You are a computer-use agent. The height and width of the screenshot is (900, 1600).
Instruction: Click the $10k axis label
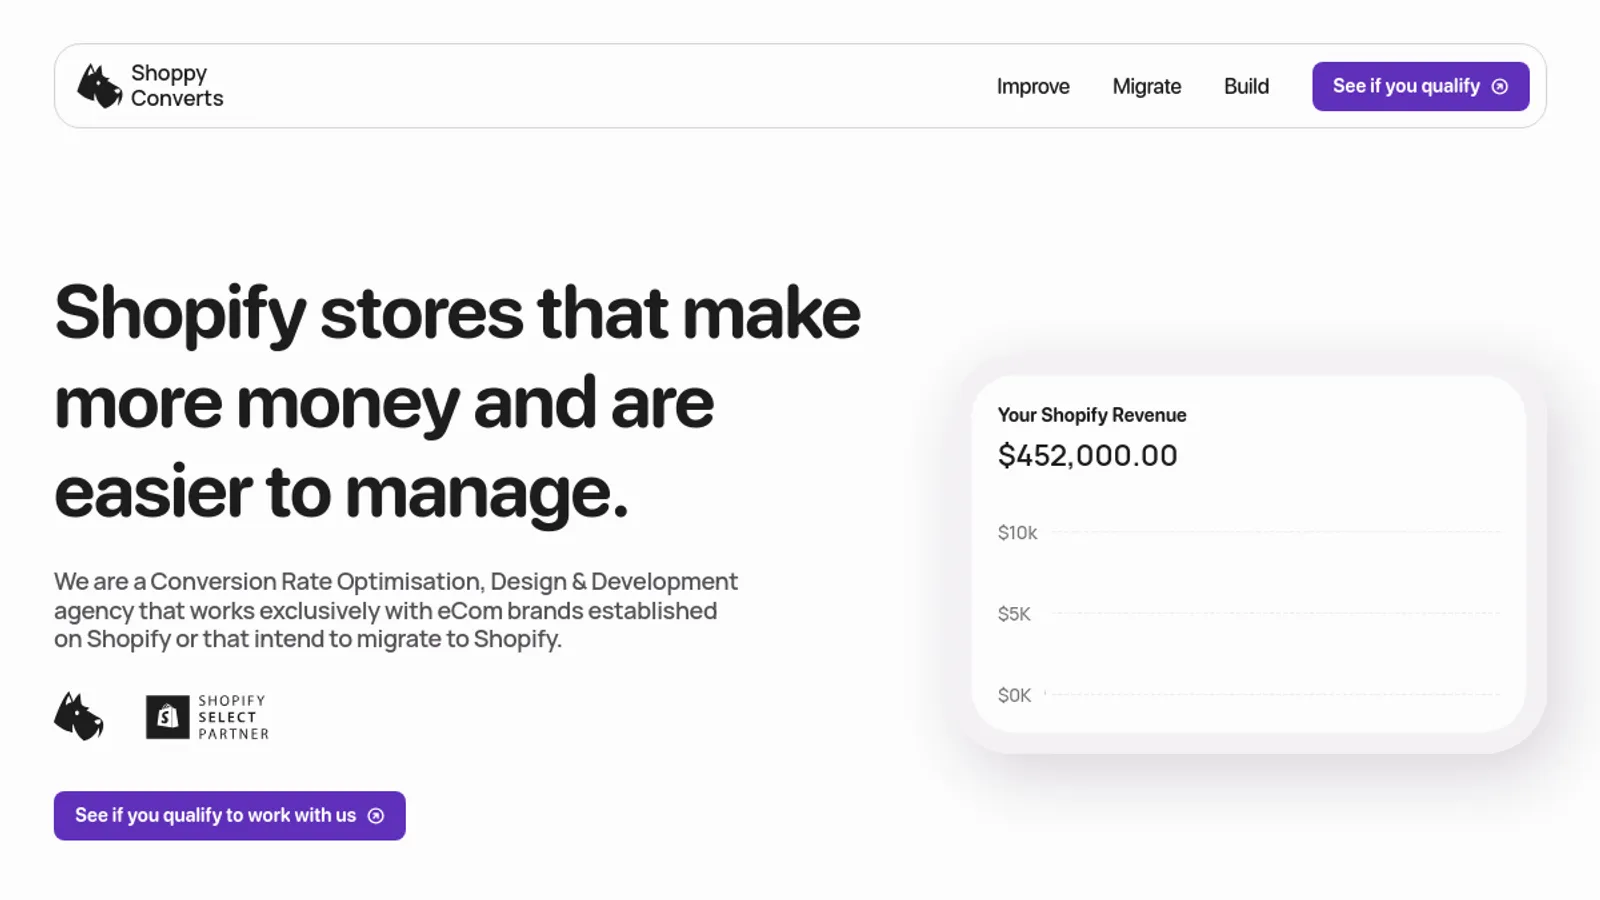[x=1017, y=533]
